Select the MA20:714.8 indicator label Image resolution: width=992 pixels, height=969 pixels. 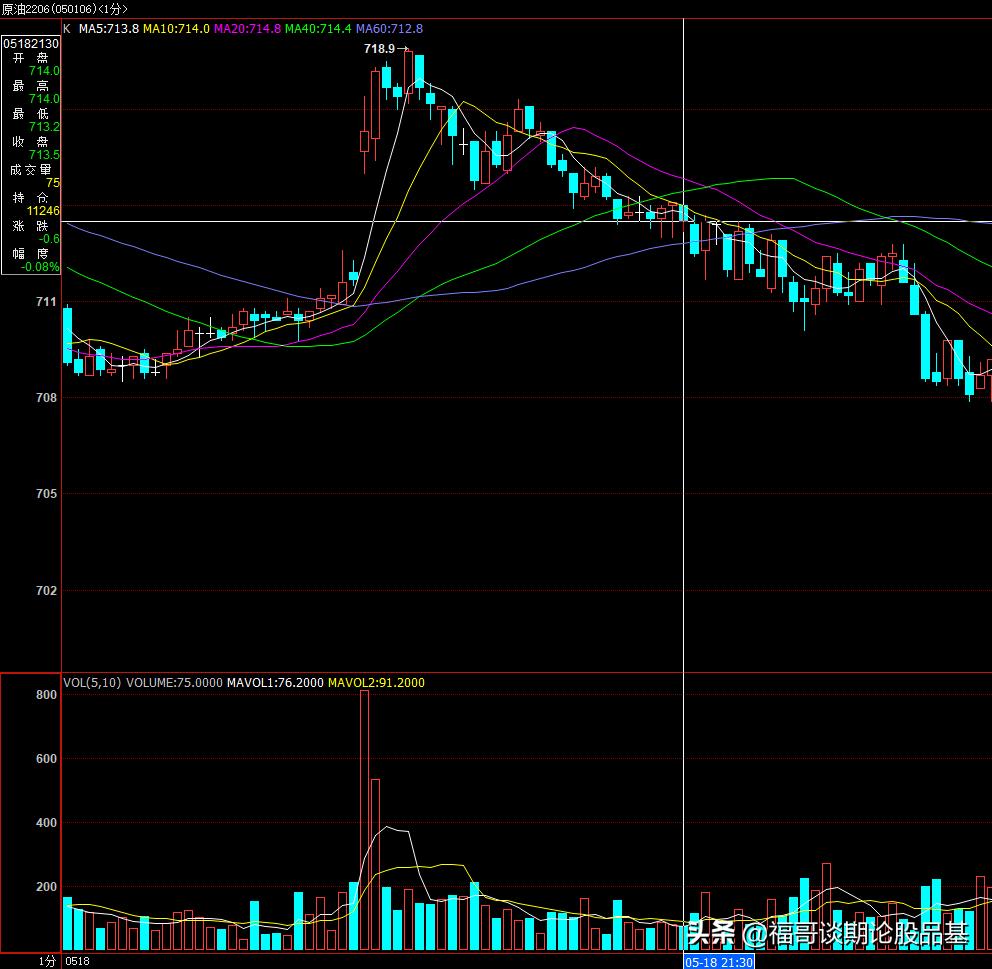(247, 28)
